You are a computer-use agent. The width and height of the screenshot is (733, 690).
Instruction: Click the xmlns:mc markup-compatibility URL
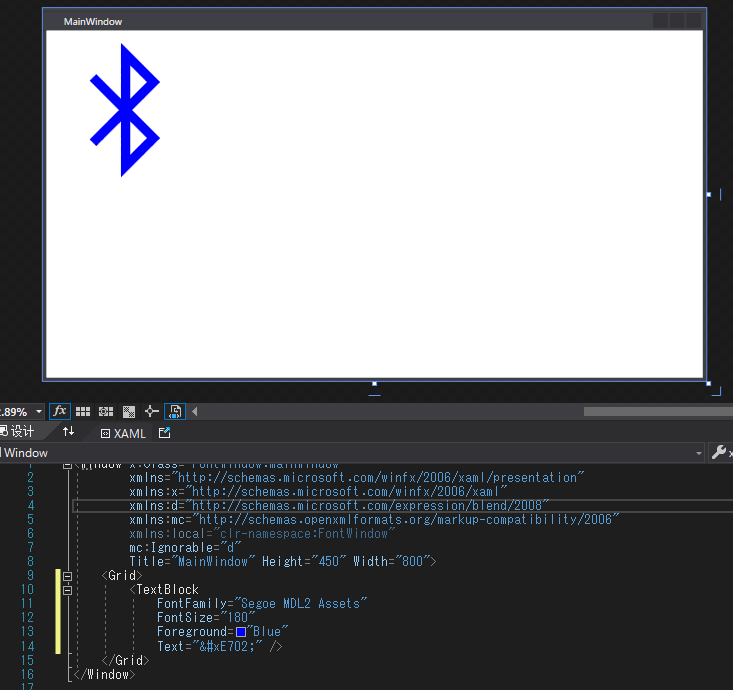click(406, 519)
